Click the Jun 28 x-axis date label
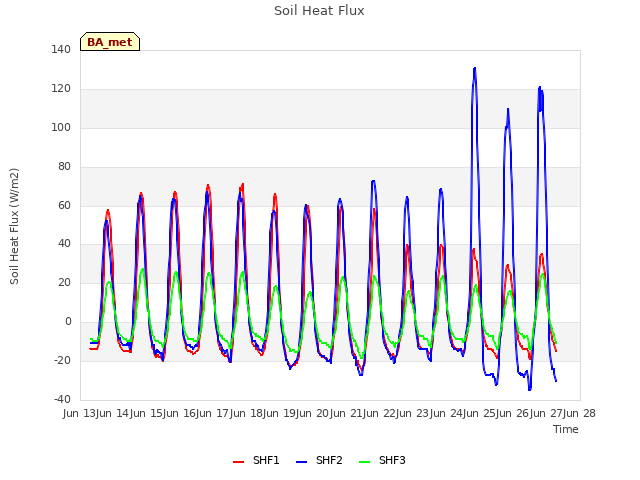 click(579, 413)
